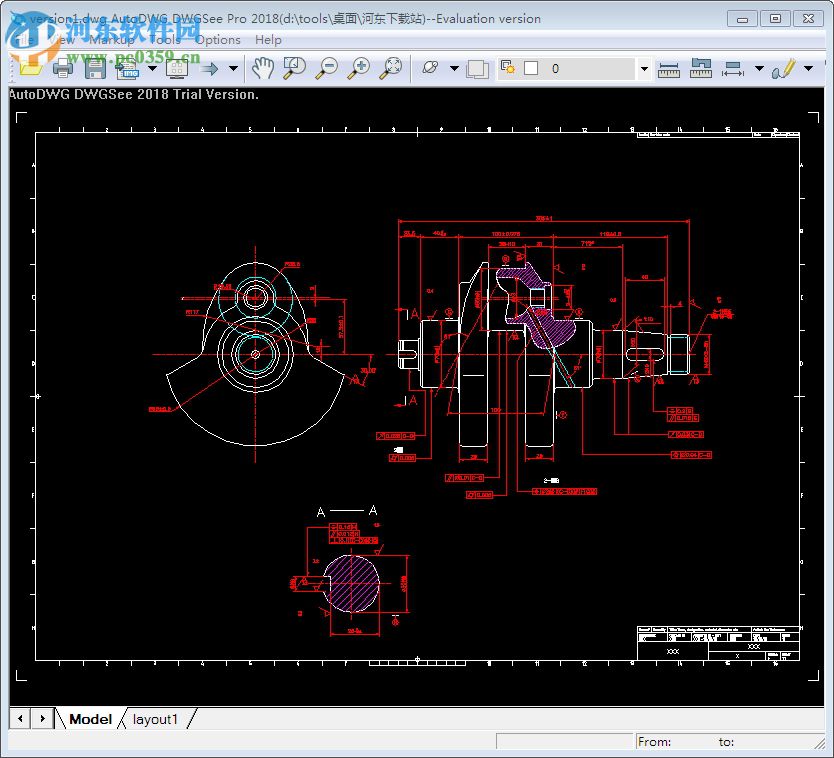Select the Pan hand tool
The image size is (834, 758).
point(262,68)
